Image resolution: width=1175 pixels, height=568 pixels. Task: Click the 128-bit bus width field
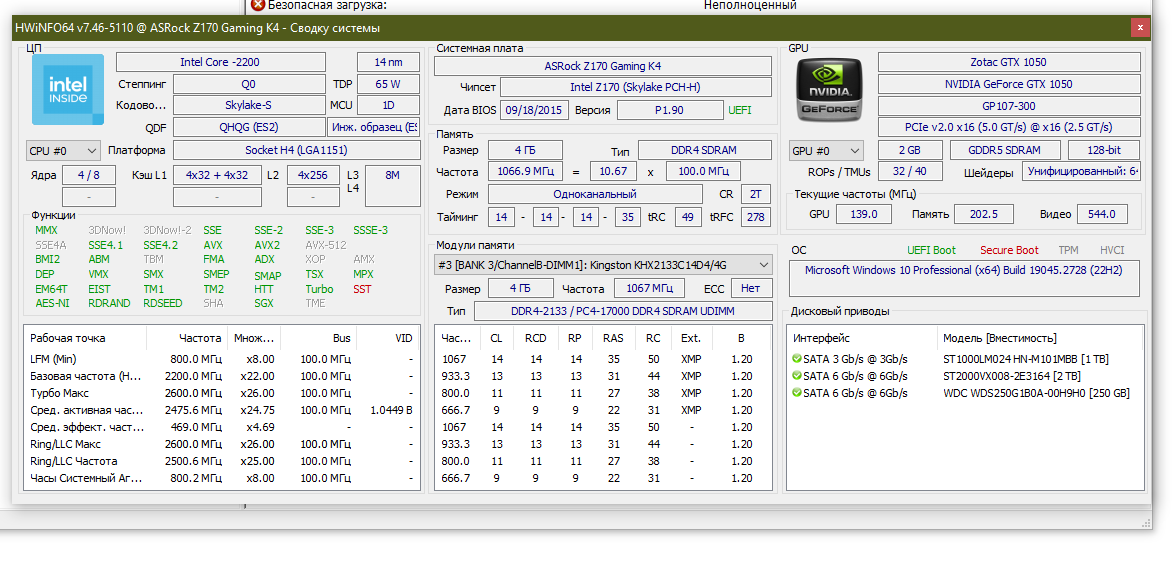(1104, 150)
